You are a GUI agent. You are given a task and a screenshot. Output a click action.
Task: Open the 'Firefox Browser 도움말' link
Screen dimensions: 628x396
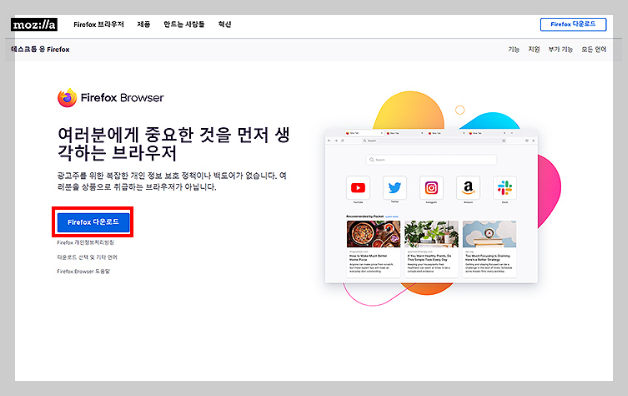pyautogui.click(x=83, y=271)
